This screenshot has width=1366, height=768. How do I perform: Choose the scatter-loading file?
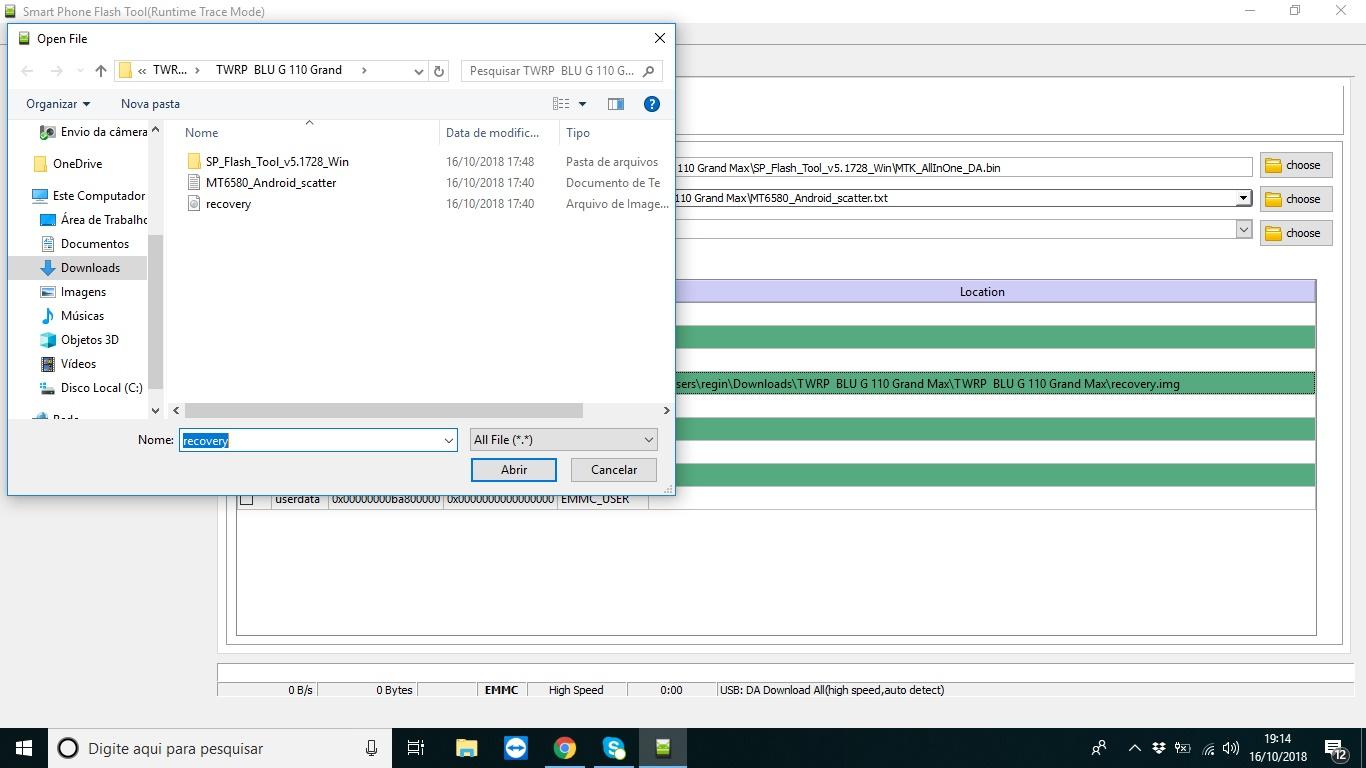tap(1295, 199)
